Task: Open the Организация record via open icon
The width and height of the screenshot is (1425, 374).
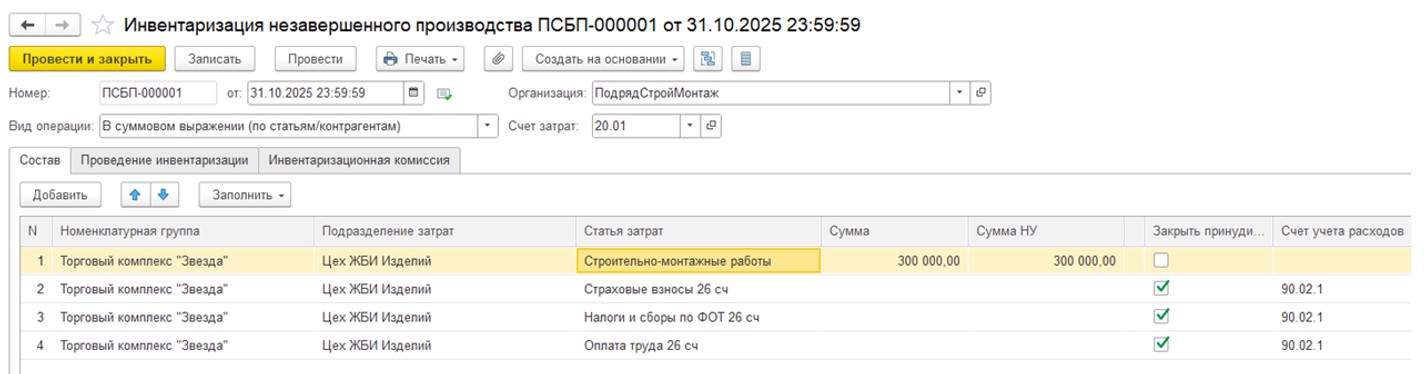Action: click(980, 93)
